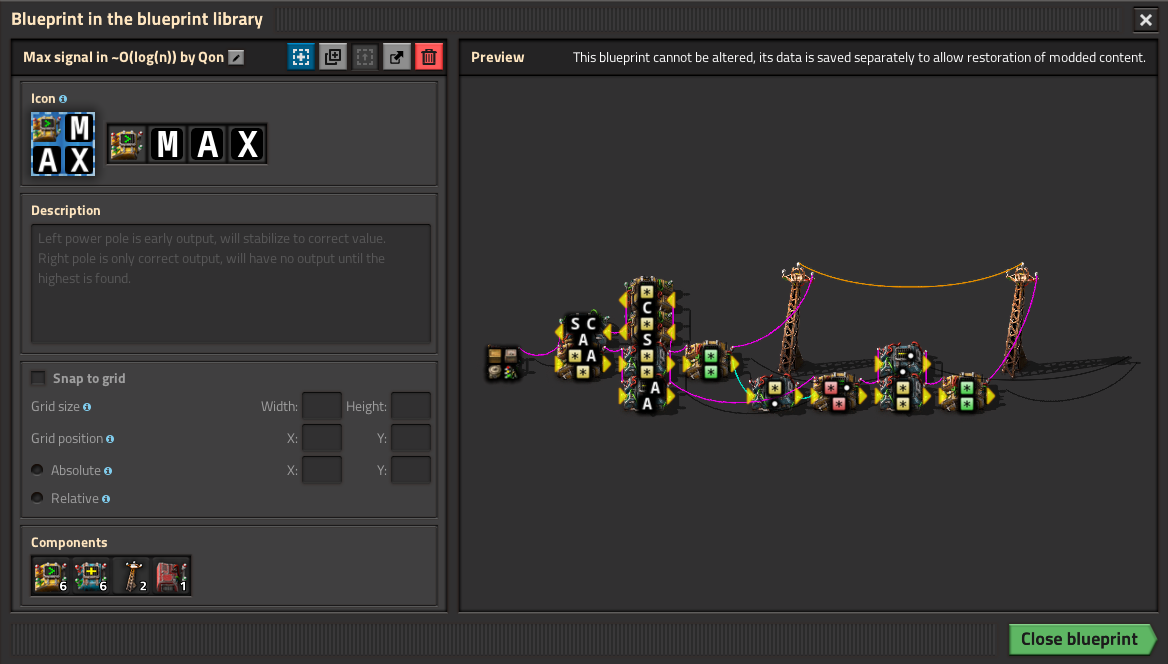The height and width of the screenshot is (664, 1168).
Task: Delete the blueprint with the red trash button
Action: pyautogui.click(x=429, y=57)
